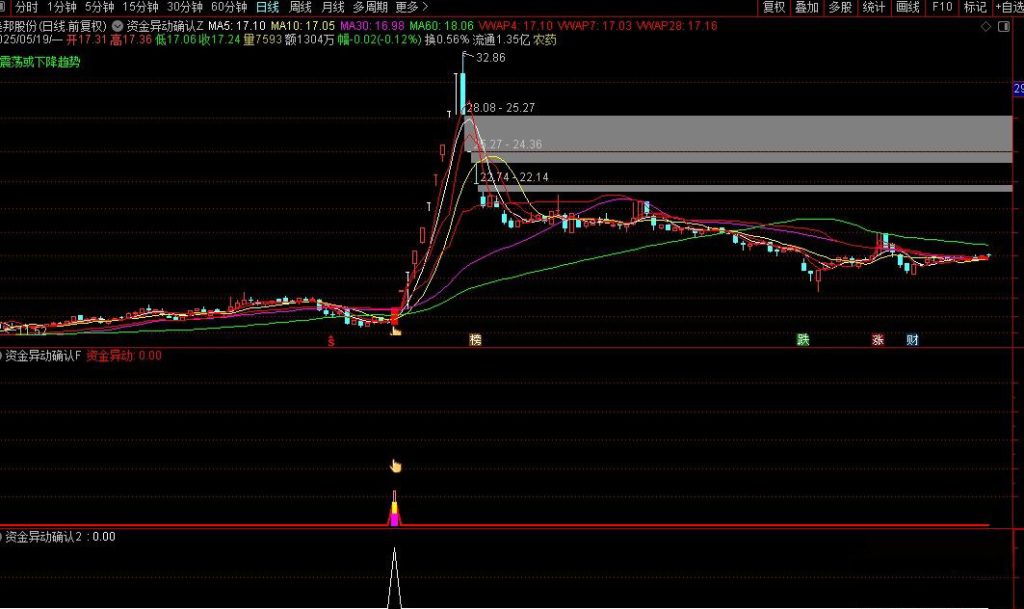The image size is (1024, 609).
Task: Toggle 多股 multi-stock view
Action: (839, 7)
